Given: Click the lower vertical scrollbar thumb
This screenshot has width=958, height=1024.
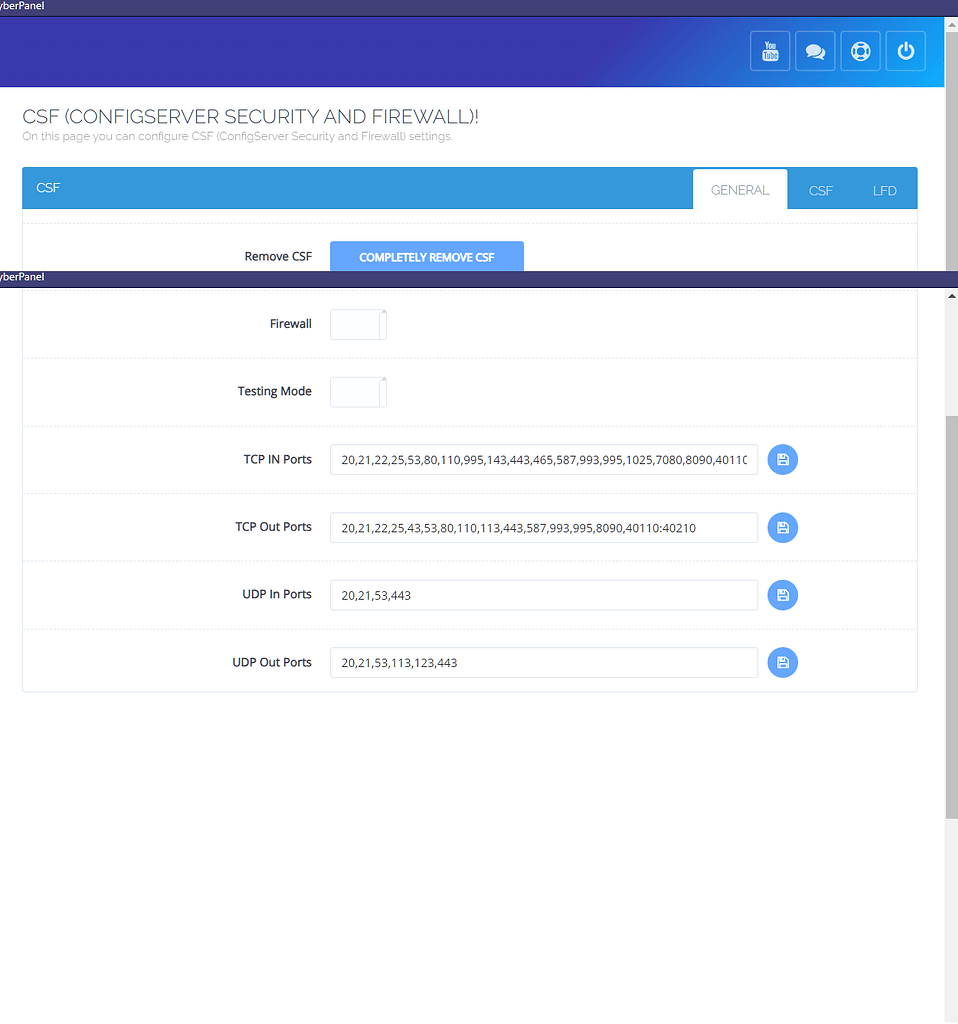Looking at the screenshot, I should [x=951, y=617].
